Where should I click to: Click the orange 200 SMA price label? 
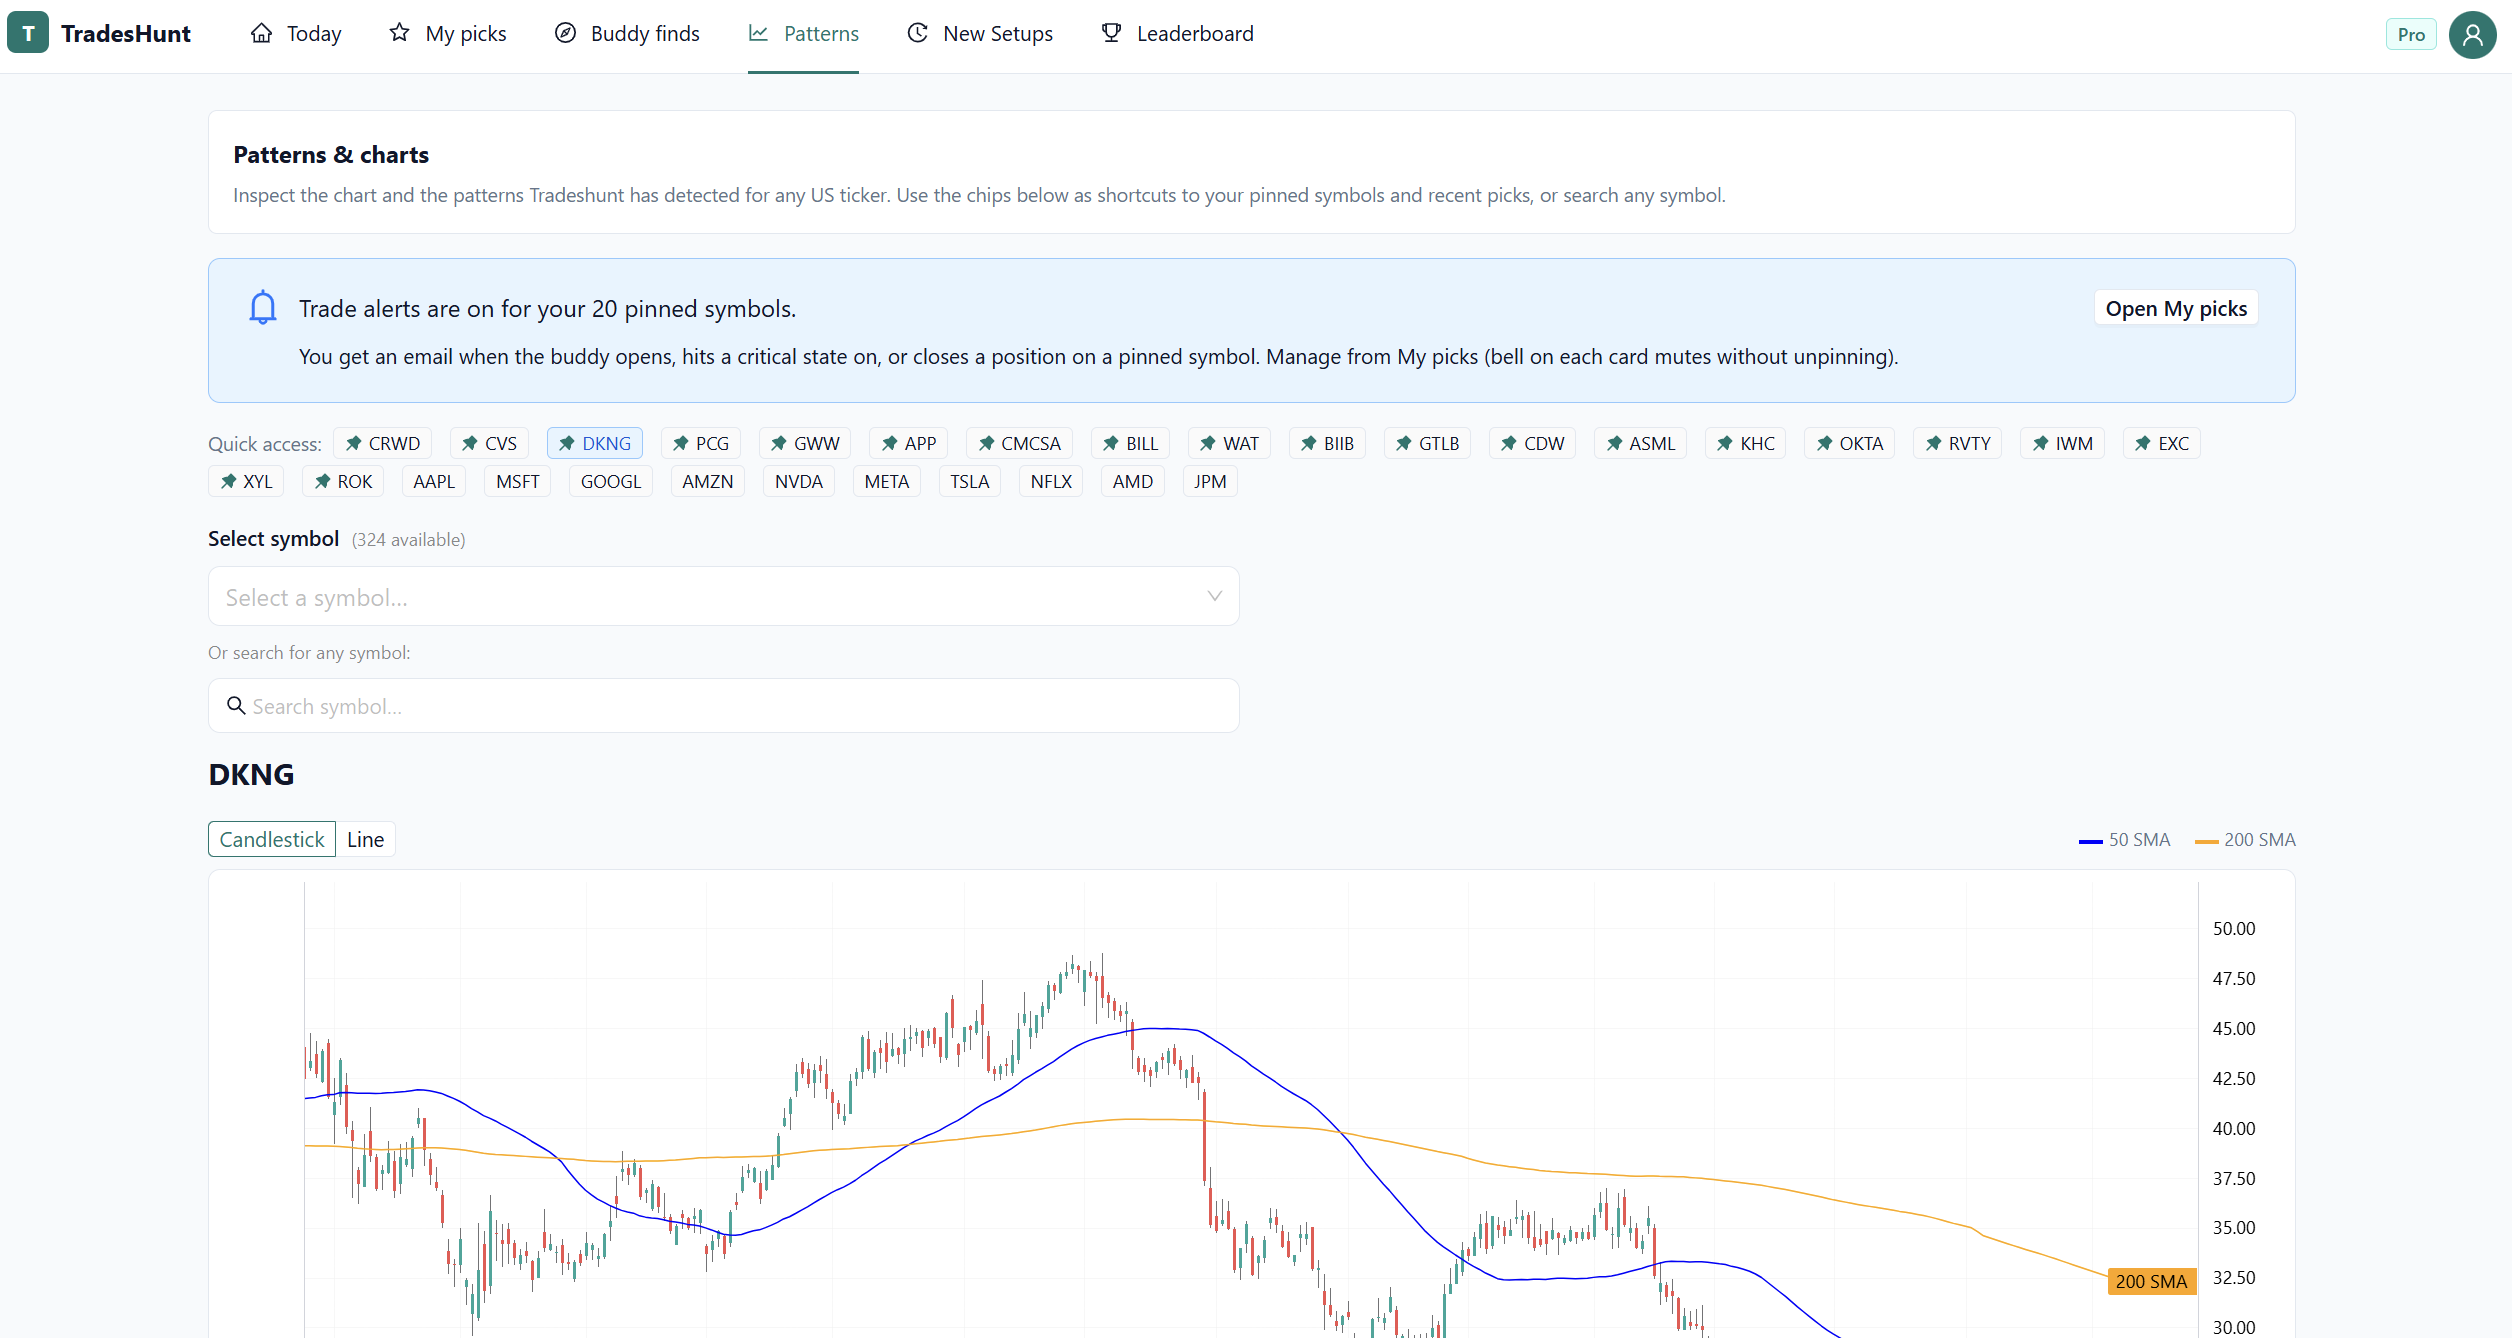2151,1281
